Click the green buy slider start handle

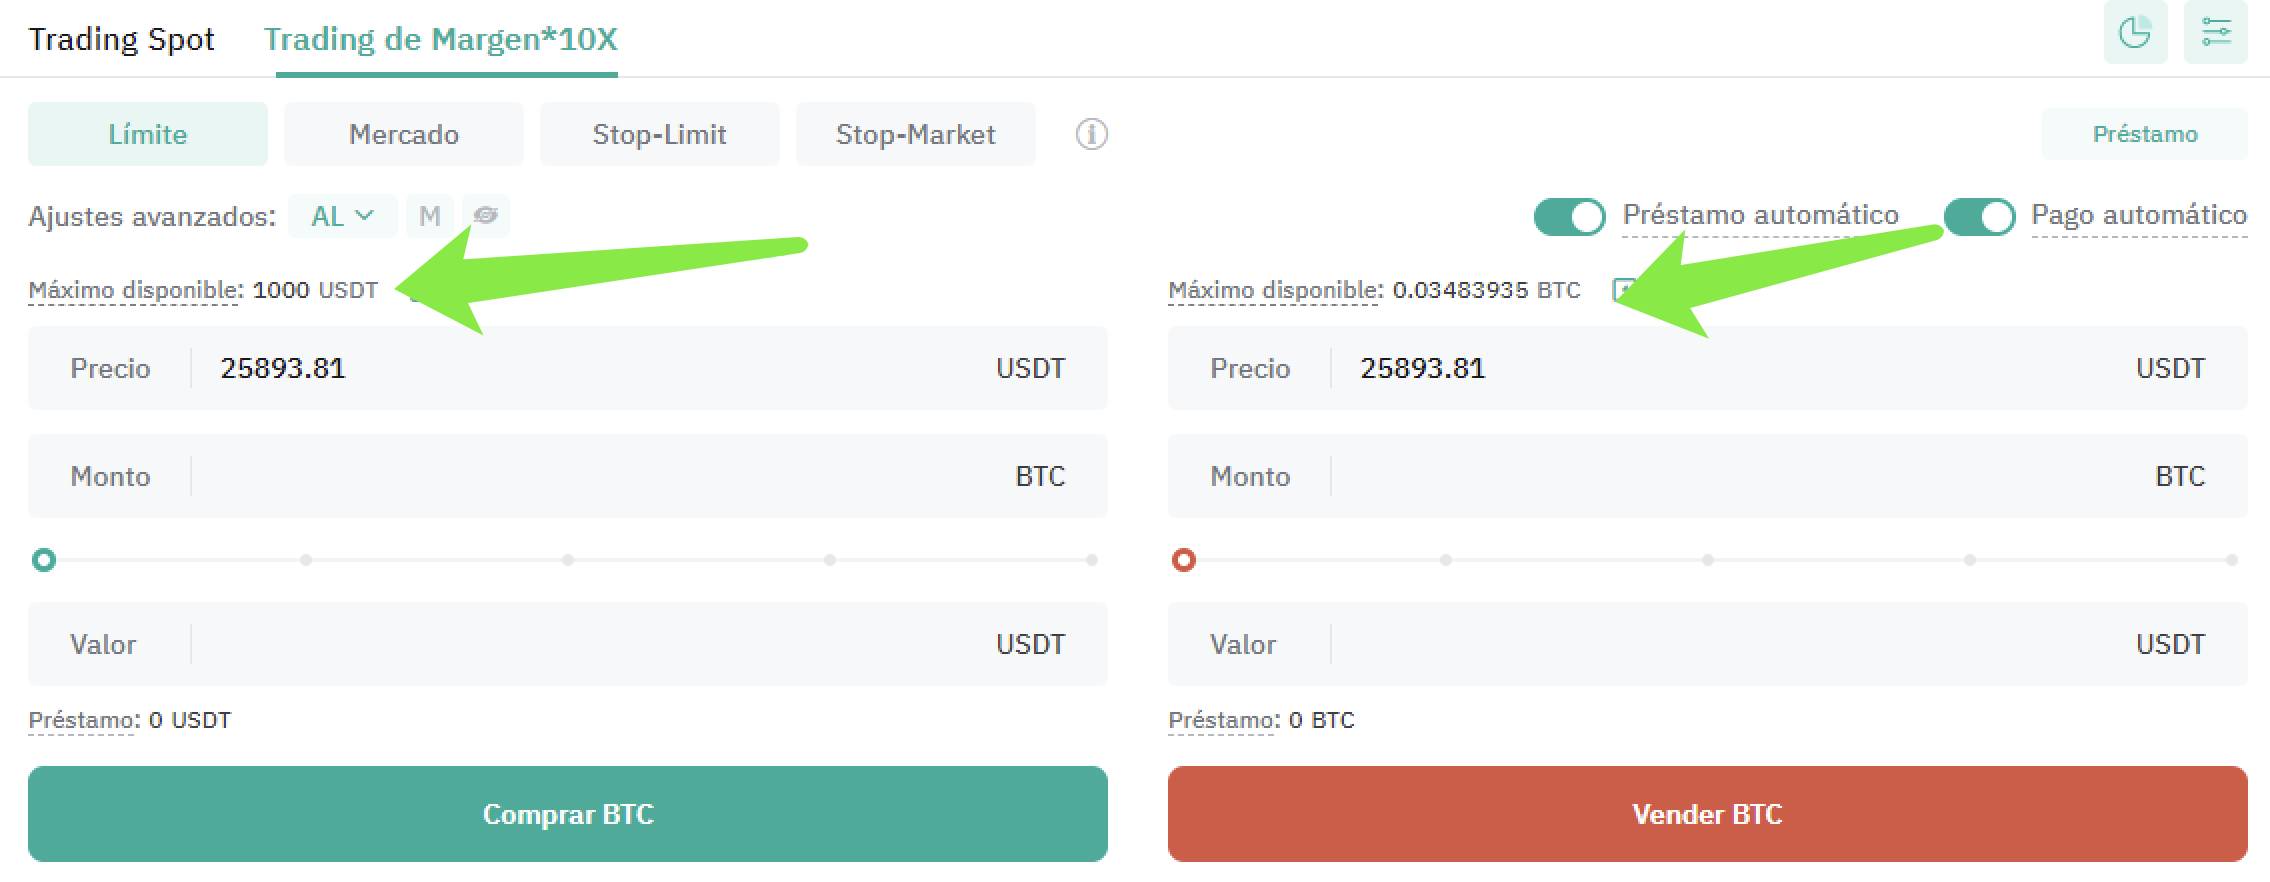44,560
